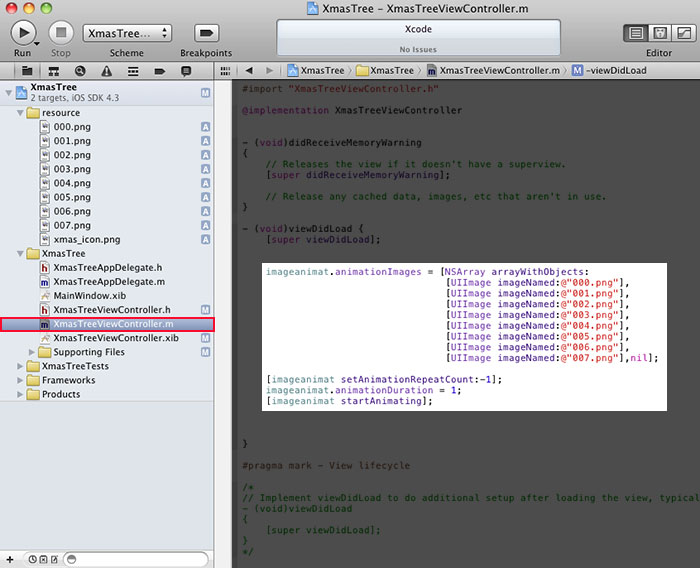Click the navigator filter search field
Screen dimensions: 700x568
pos(136,559)
